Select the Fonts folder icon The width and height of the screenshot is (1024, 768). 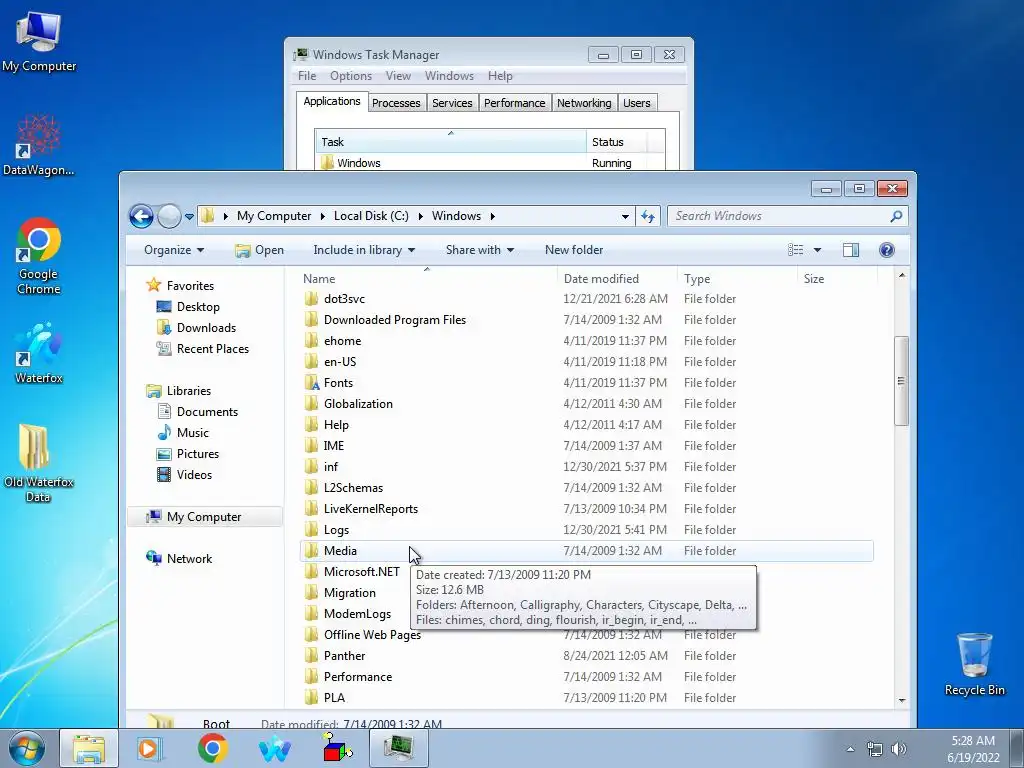click(312, 383)
